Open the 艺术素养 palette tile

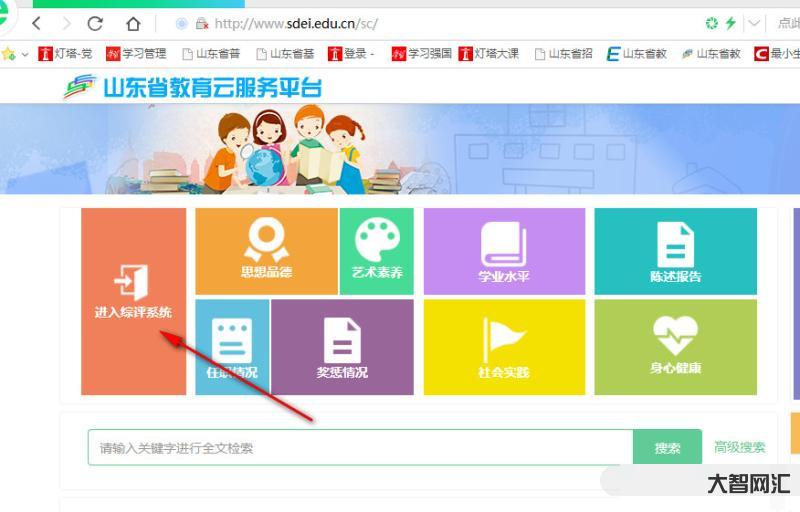(377, 251)
